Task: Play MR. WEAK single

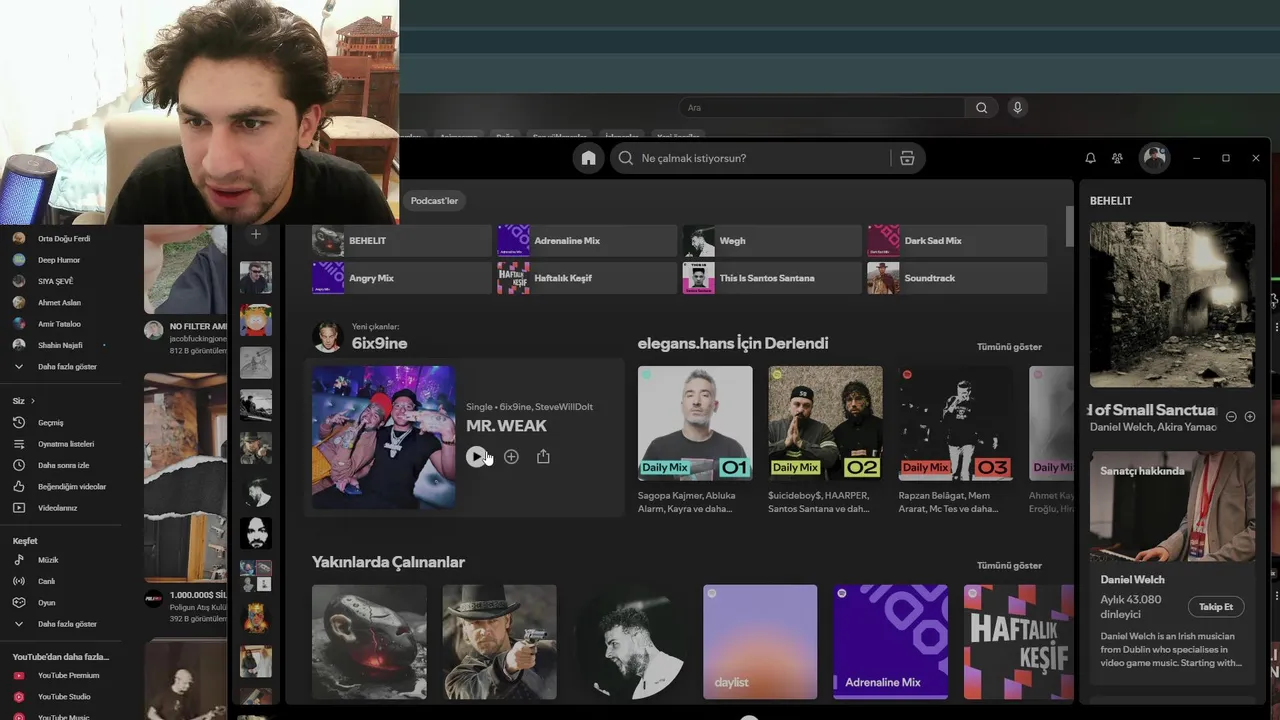Action: pyautogui.click(x=477, y=456)
